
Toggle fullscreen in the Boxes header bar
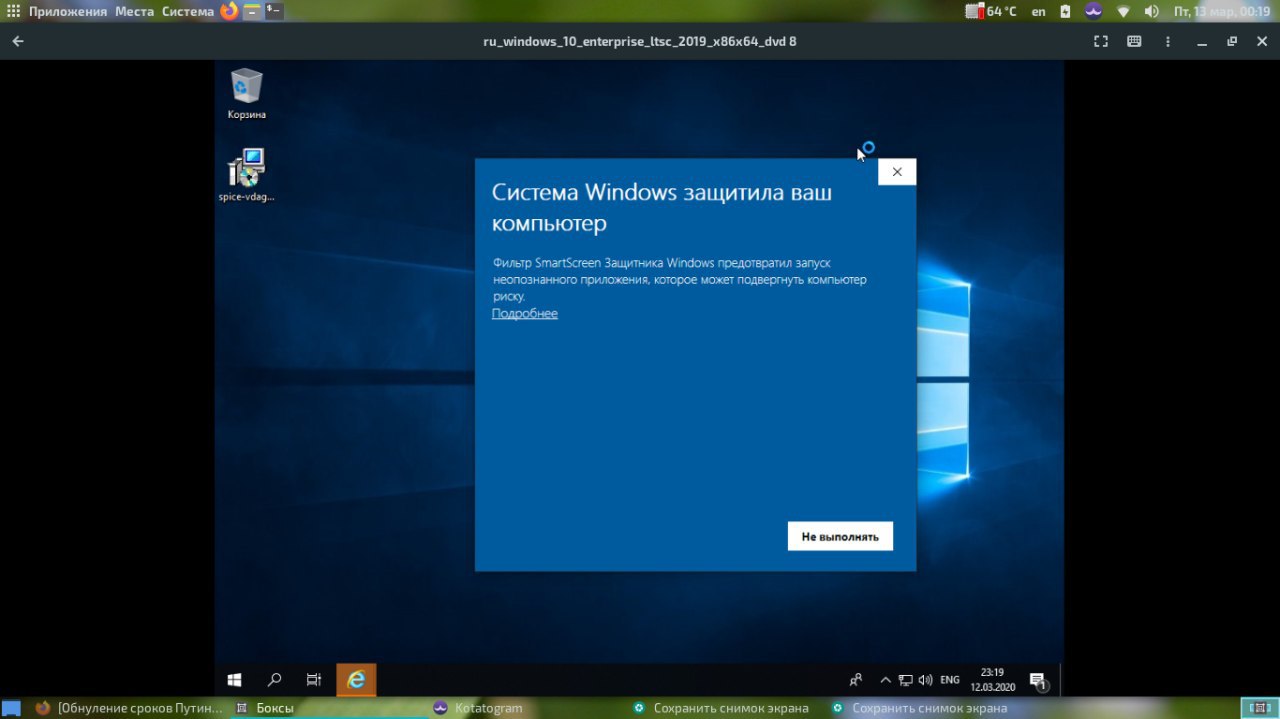click(x=1101, y=42)
